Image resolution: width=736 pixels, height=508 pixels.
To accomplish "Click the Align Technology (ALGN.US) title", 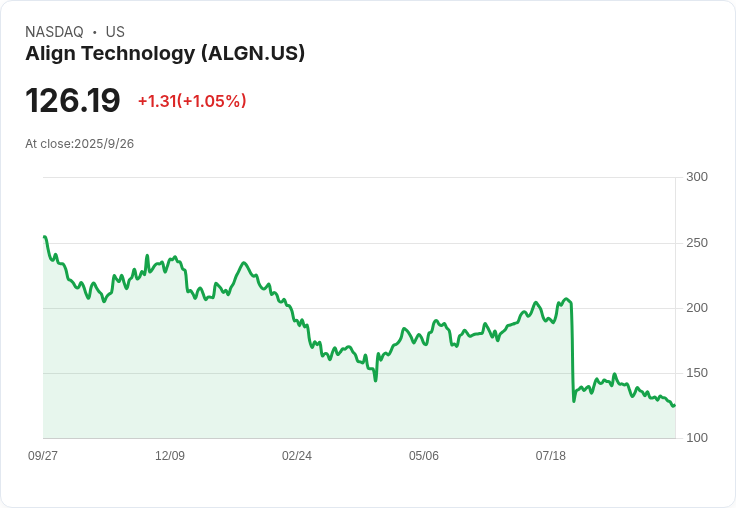I will point(165,54).
